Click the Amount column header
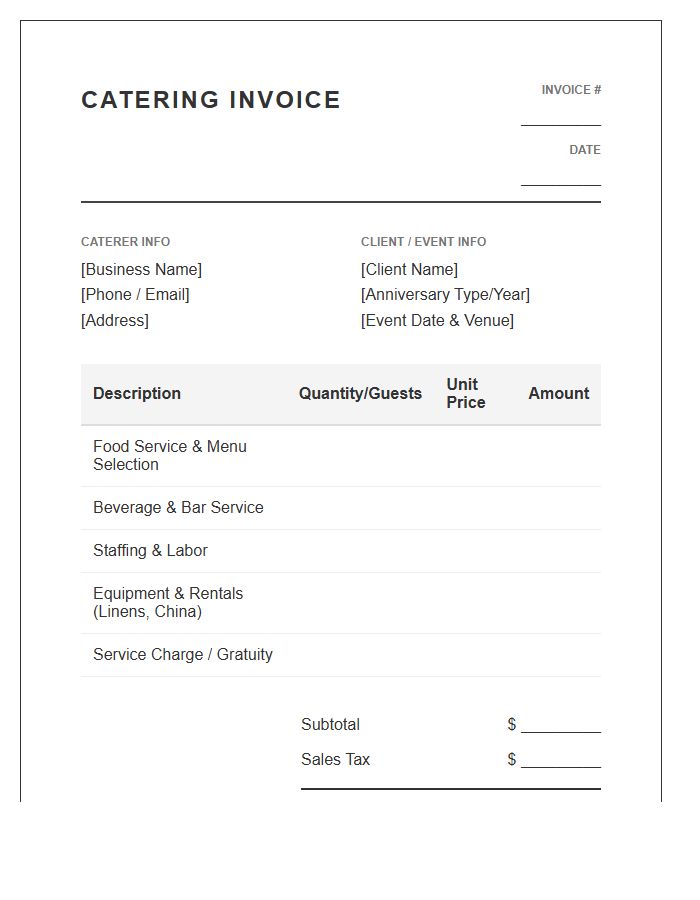Screen dimensions: 700x900 [558, 393]
